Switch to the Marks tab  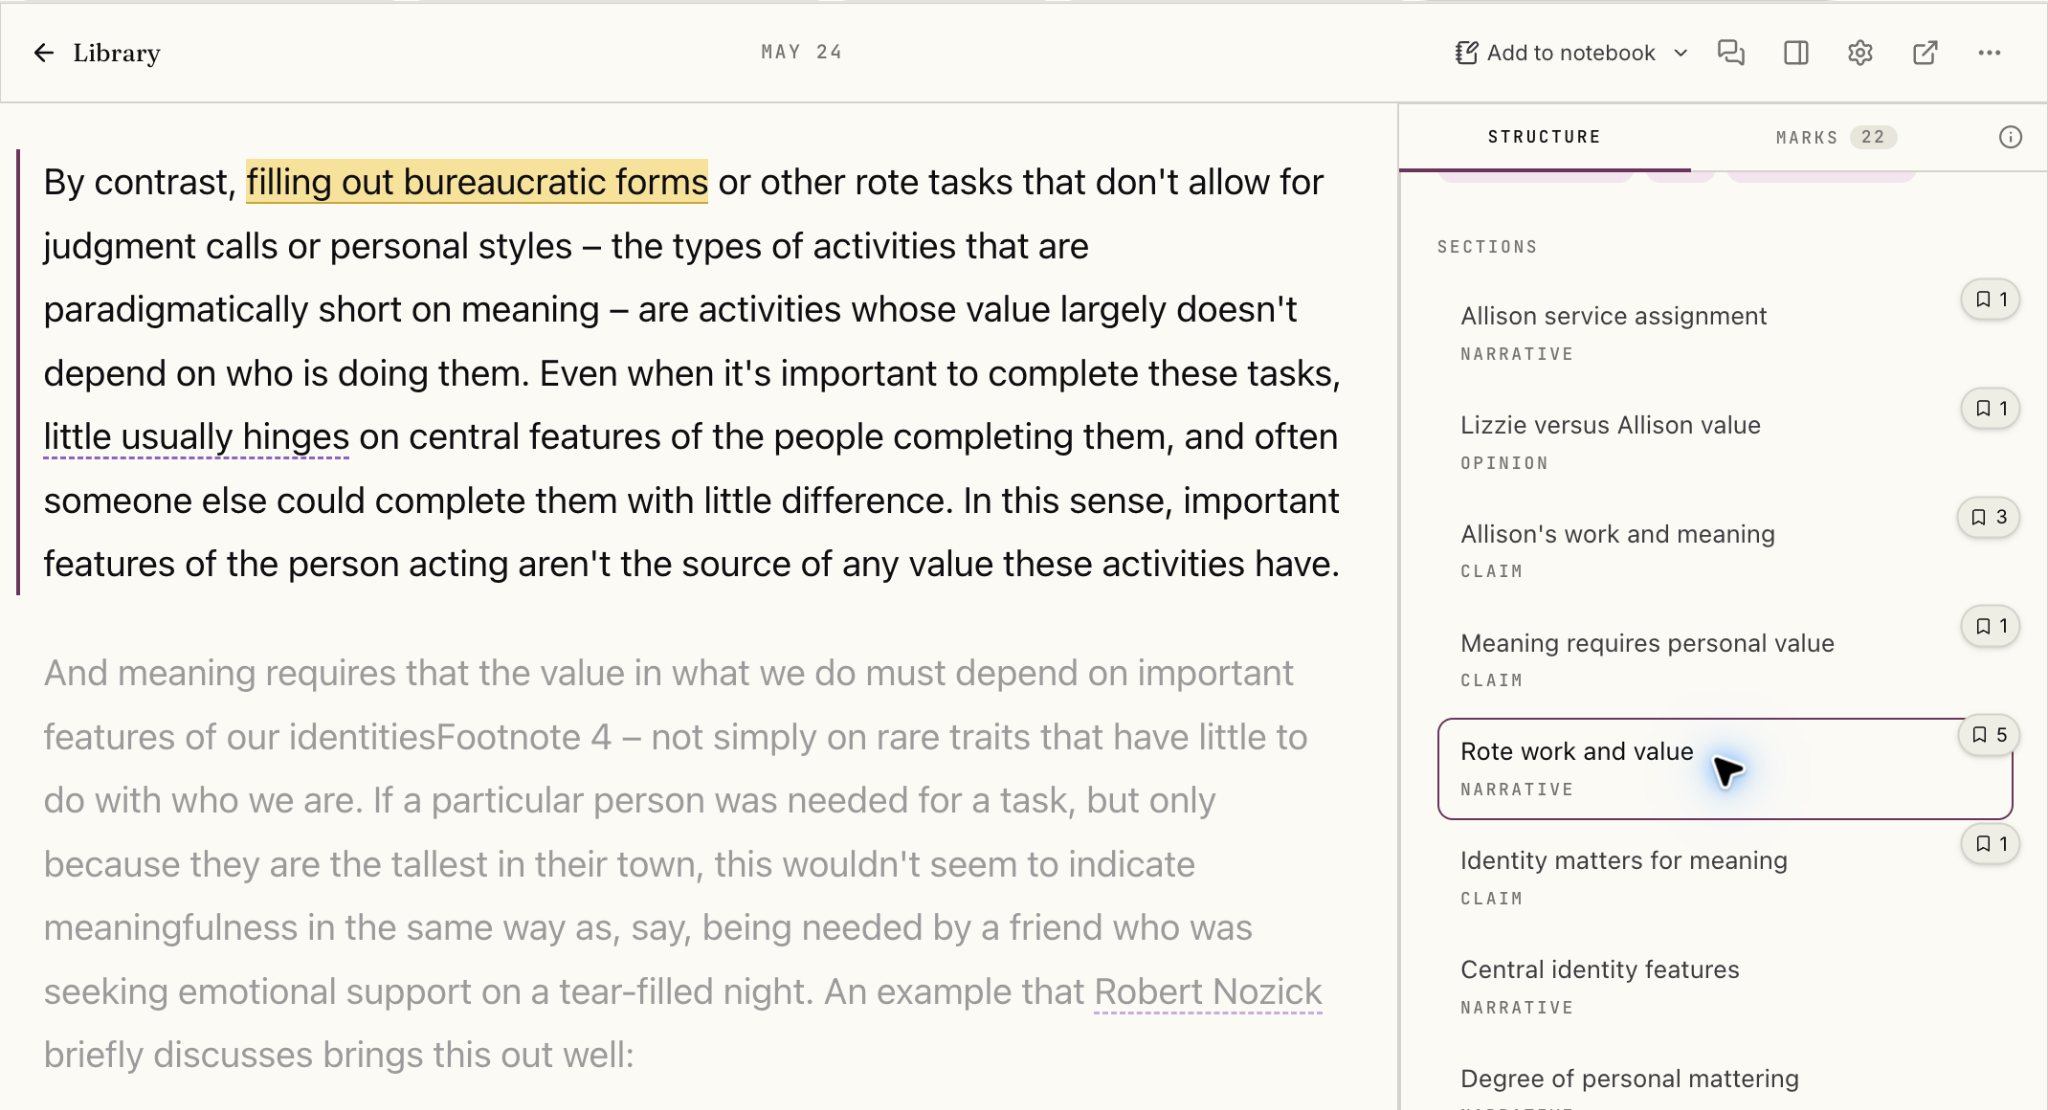1836,137
